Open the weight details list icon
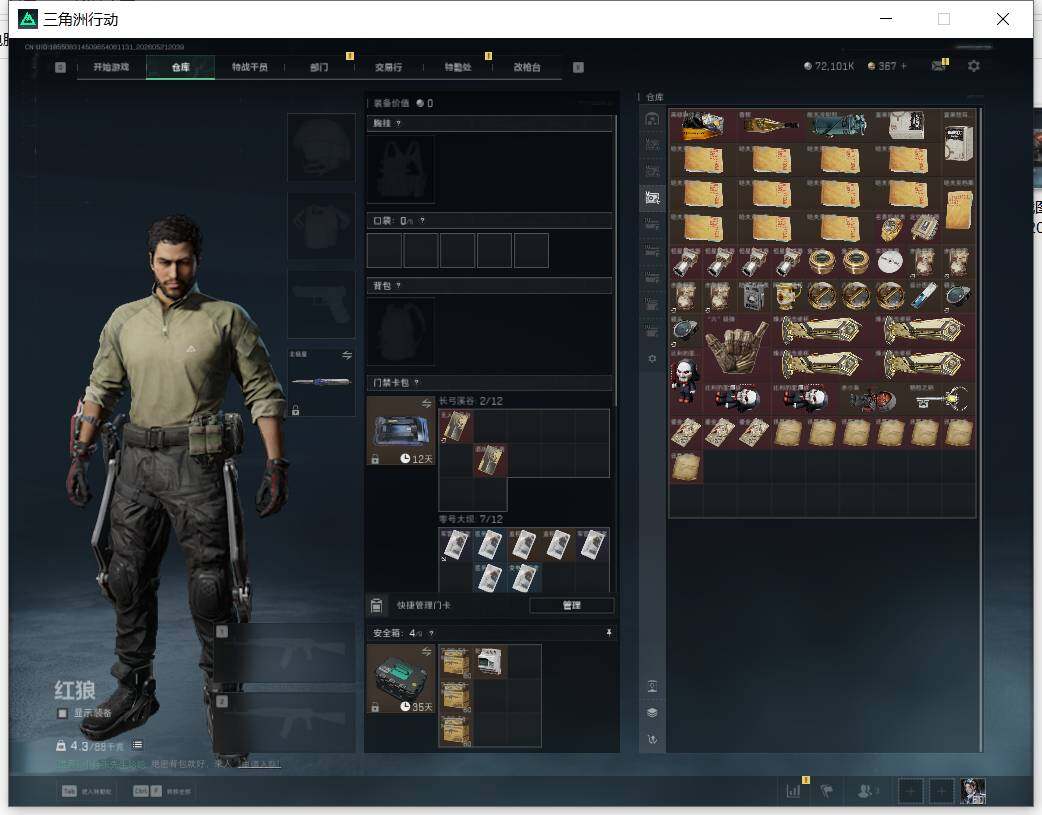 [x=137, y=745]
